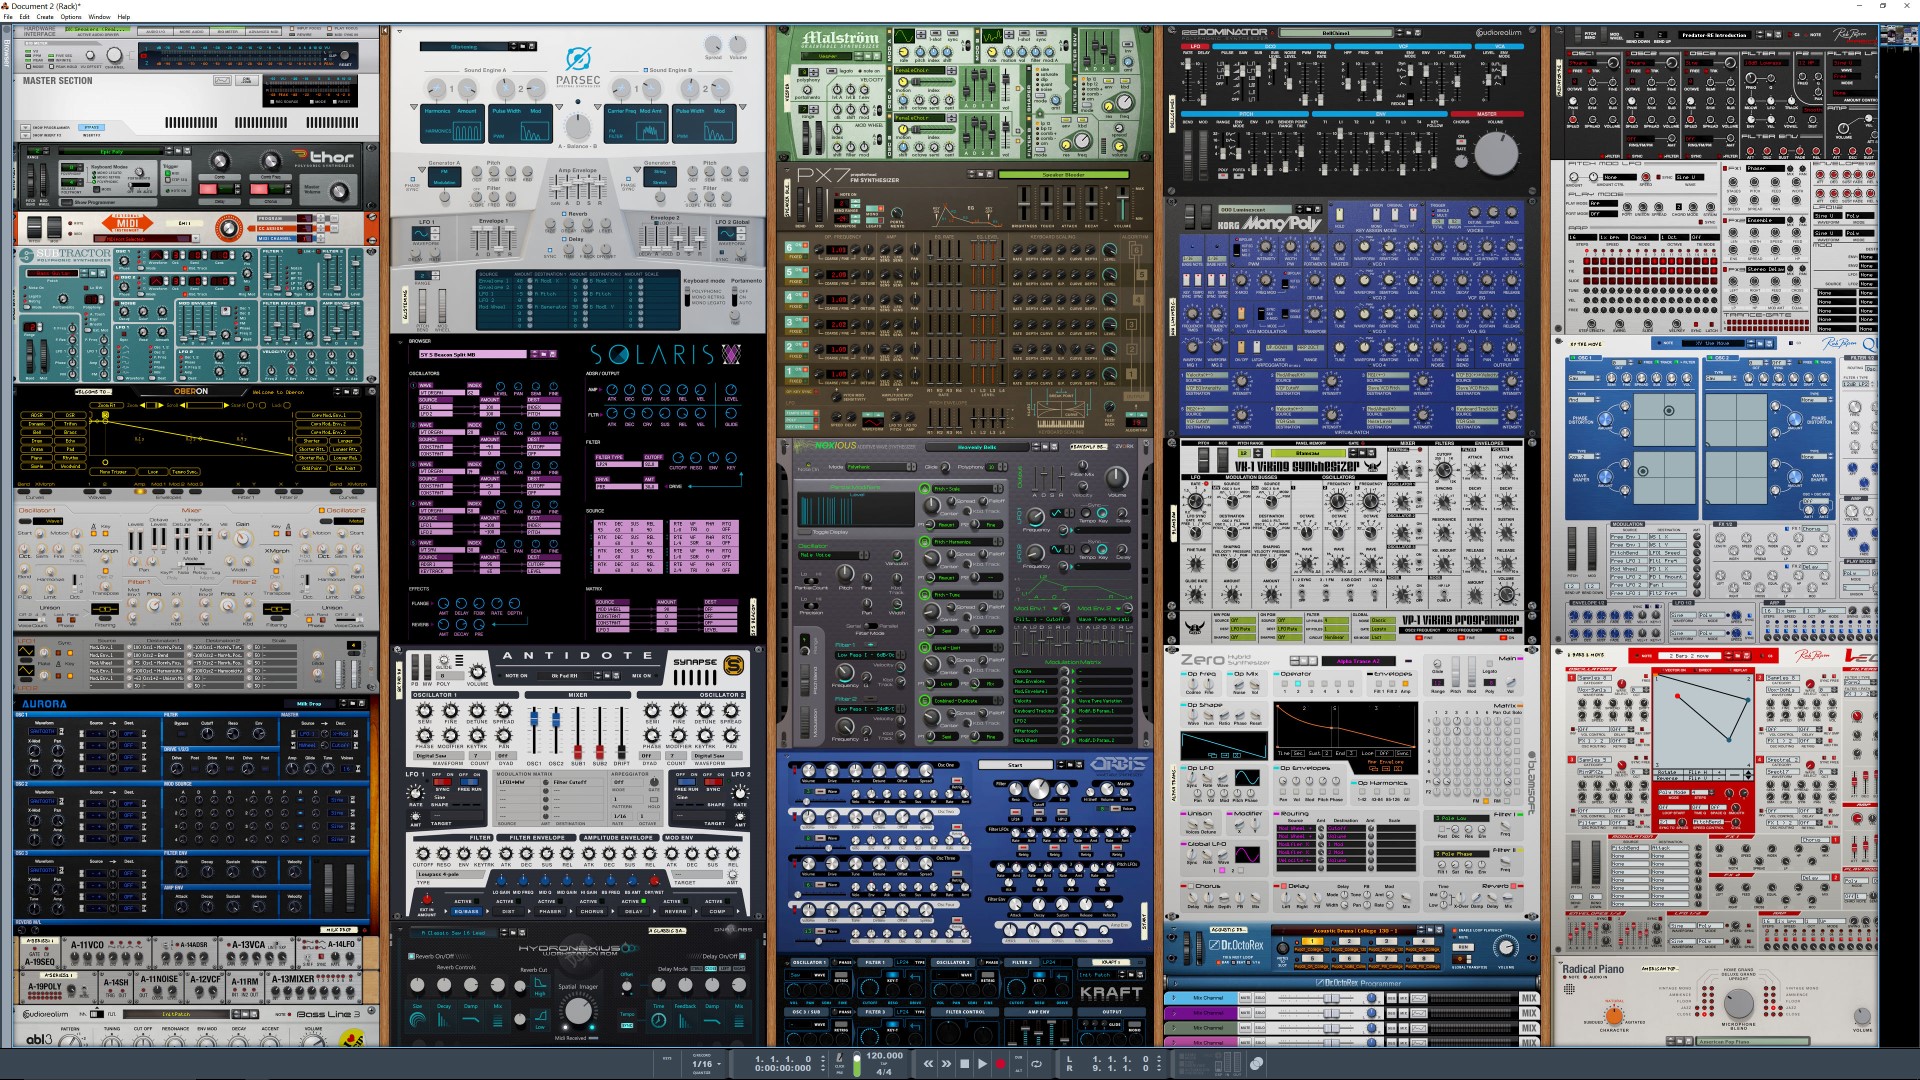Toggle Antidote arpeggiator HOLD button
The height and width of the screenshot is (1080, 1920).
(654, 799)
